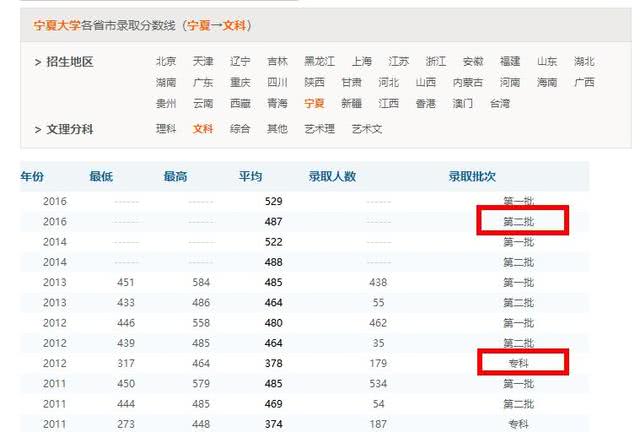This screenshot has width=640, height=432.
Task: Click the enrollment count 438
Action: coord(378,283)
